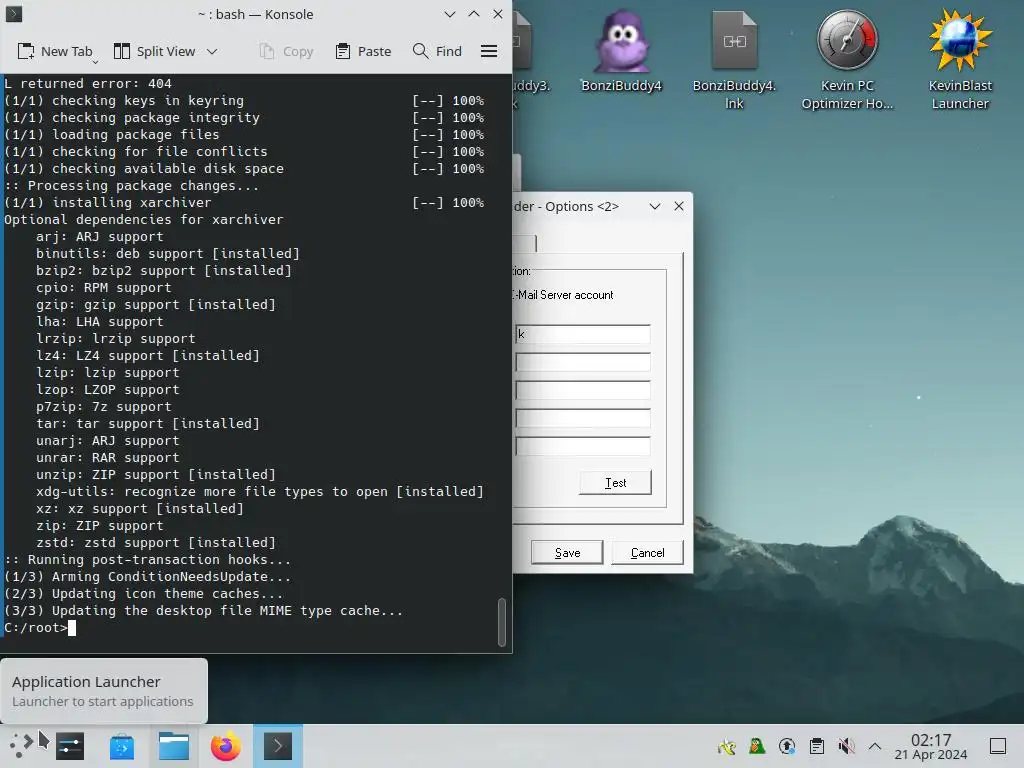1024x768 pixels.
Task: Click the Show Desktop button in the panel
Action: [x=998, y=746]
